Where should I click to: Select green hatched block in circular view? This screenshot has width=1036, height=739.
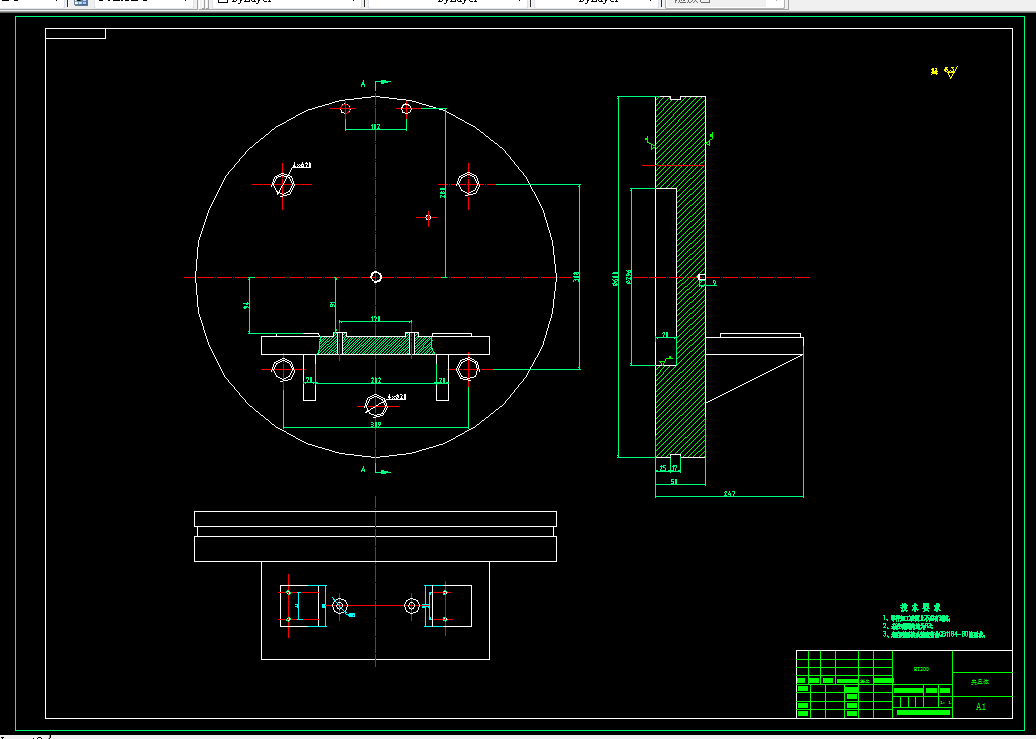376,346
